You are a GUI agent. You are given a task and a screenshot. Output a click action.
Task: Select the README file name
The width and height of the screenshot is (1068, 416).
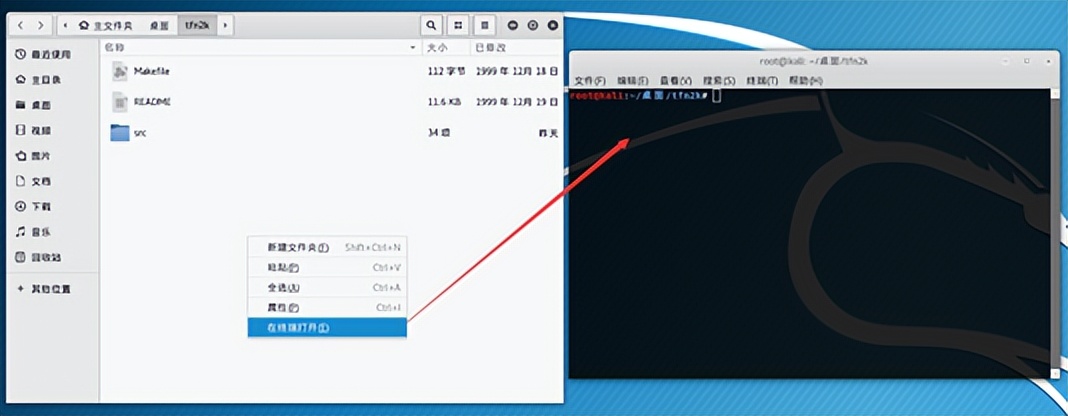[x=152, y=101]
